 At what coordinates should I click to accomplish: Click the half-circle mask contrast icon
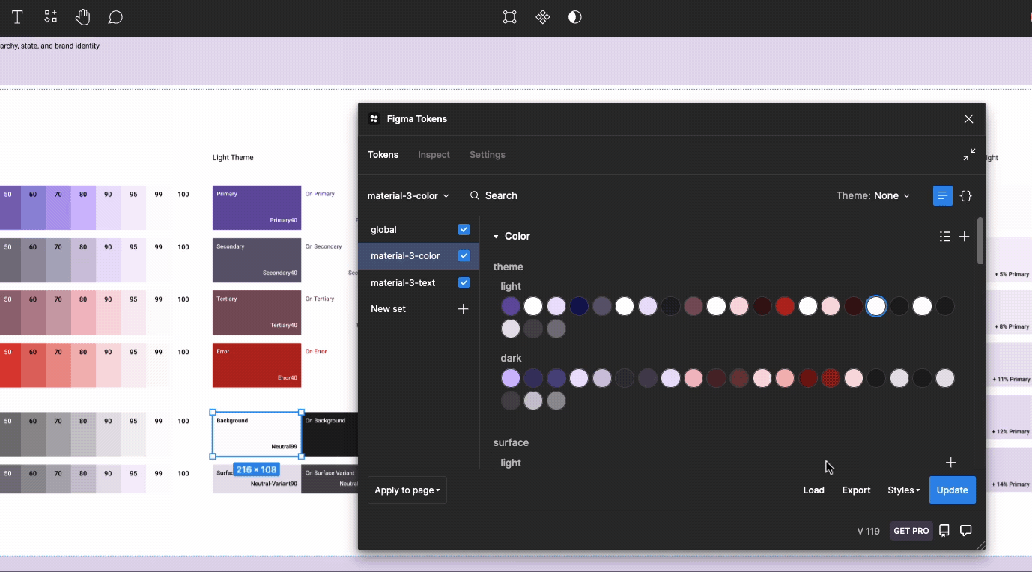pyautogui.click(x=575, y=17)
